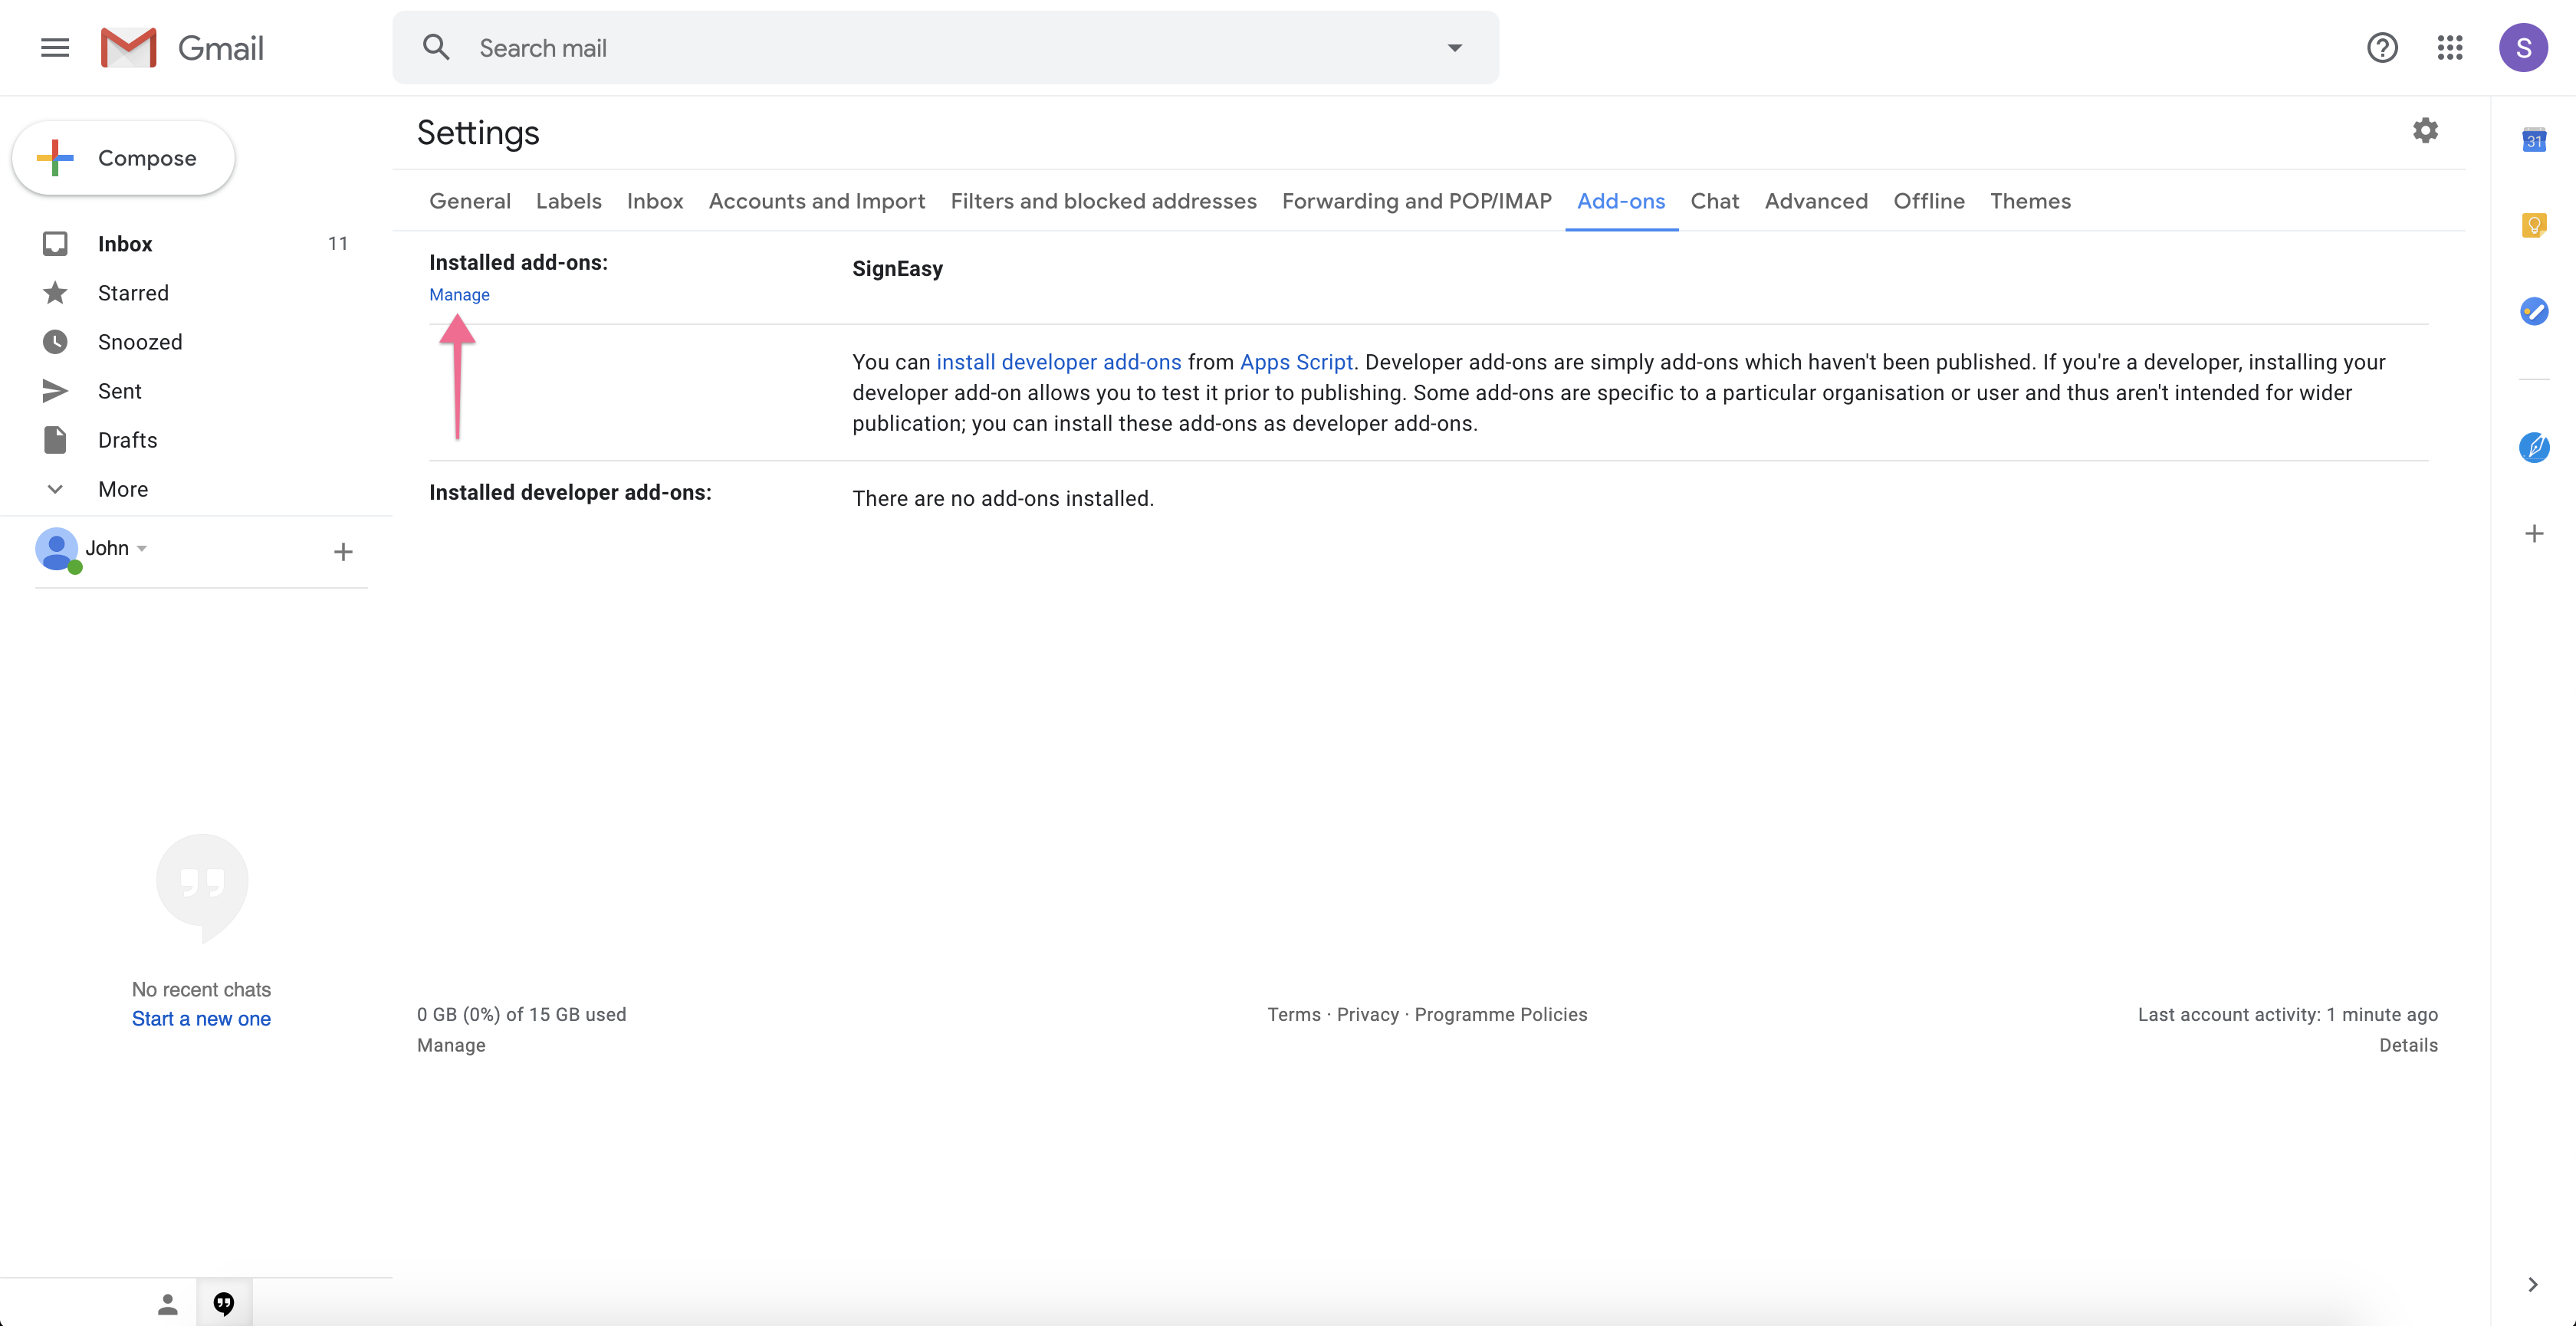The width and height of the screenshot is (2576, 1326).
Task: Click Manage under storage usage
Action: [x=451, y=1045]
